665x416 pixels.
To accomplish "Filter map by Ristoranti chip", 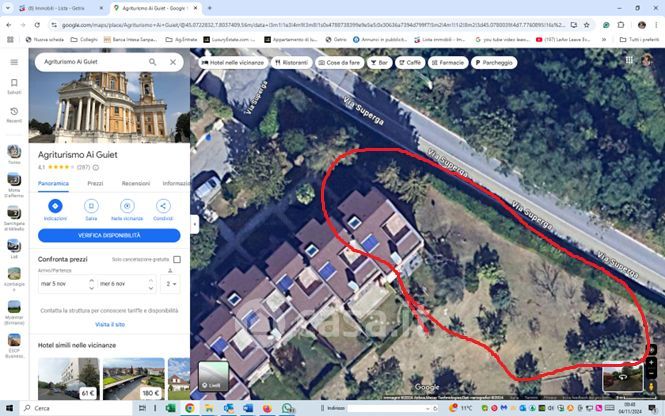I will [291, 62].
